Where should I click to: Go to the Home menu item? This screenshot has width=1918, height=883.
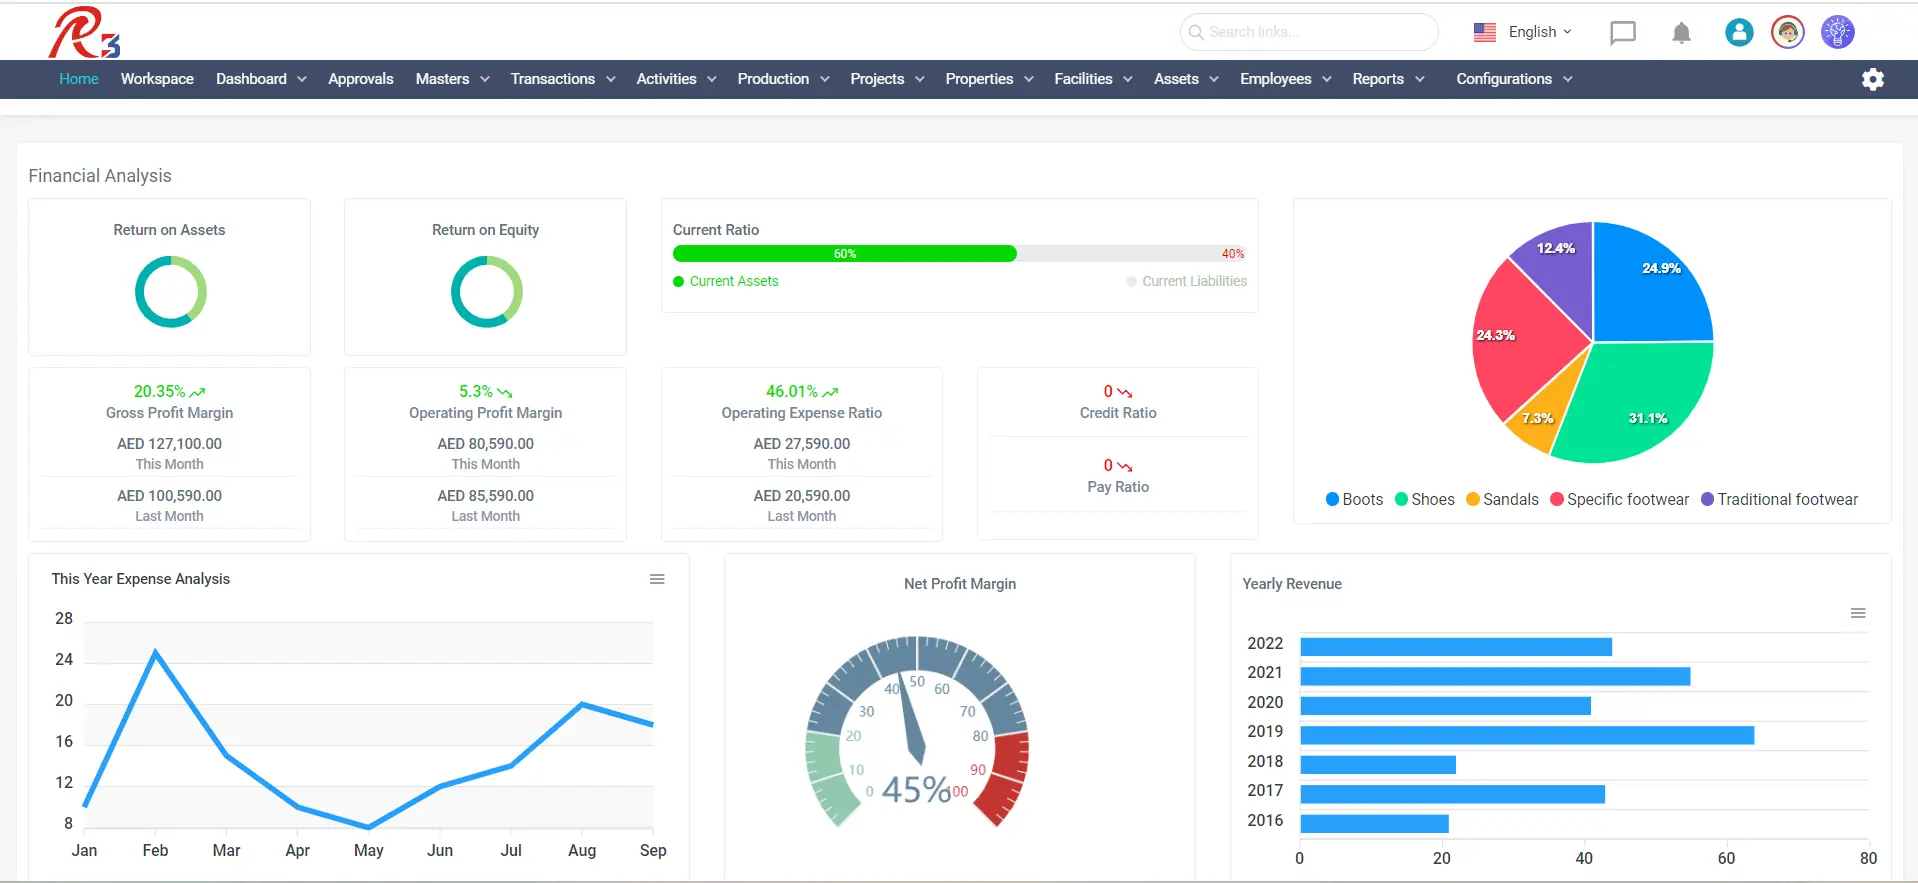click(x=78, y=79)
